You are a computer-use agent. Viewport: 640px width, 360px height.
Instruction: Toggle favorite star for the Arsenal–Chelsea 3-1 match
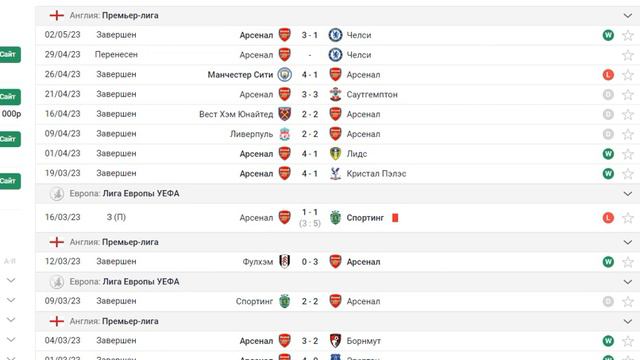tap(628, 35)
